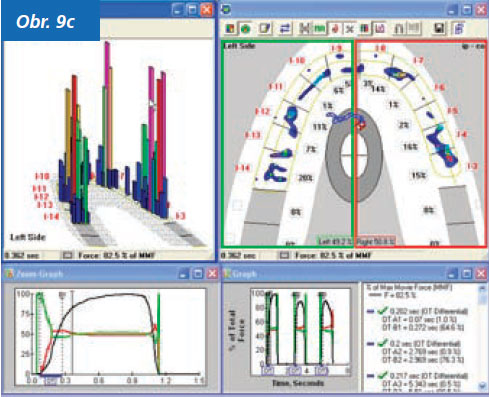Click the 14% force box near front teeth
The height and width of the screenshot is (397, 489).
click(x=378, y=89)
